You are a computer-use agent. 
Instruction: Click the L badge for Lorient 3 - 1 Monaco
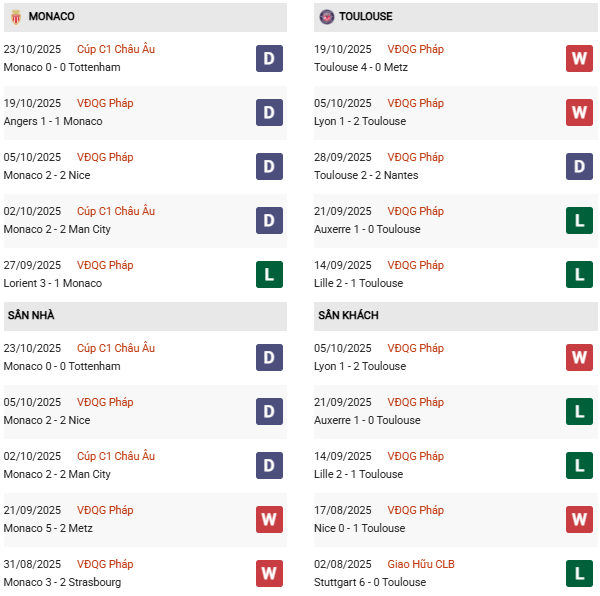pyautogui.click(x=269, y=274)
